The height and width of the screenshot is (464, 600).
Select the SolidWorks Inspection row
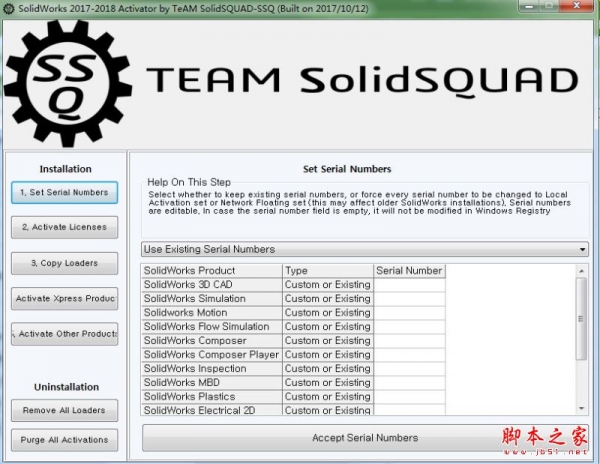pyautogui.click(x=293, y=369)
